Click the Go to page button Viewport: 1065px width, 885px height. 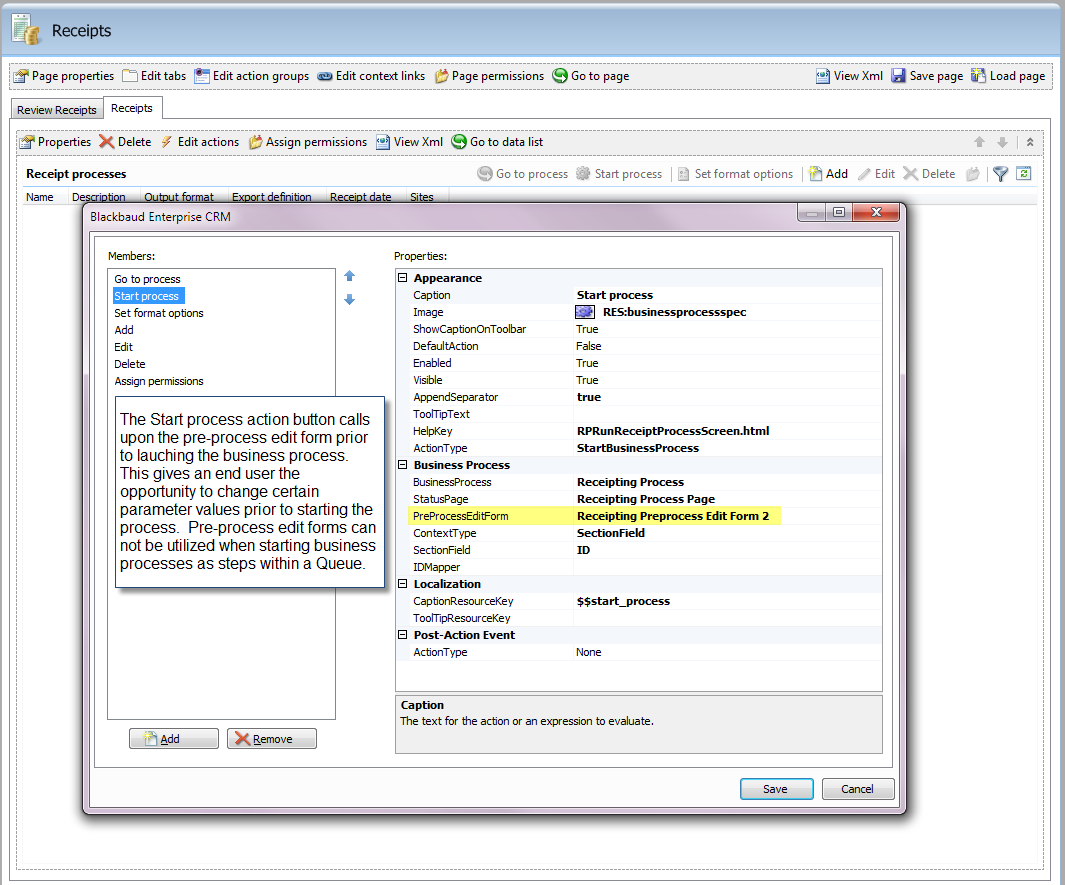[591, 76]
